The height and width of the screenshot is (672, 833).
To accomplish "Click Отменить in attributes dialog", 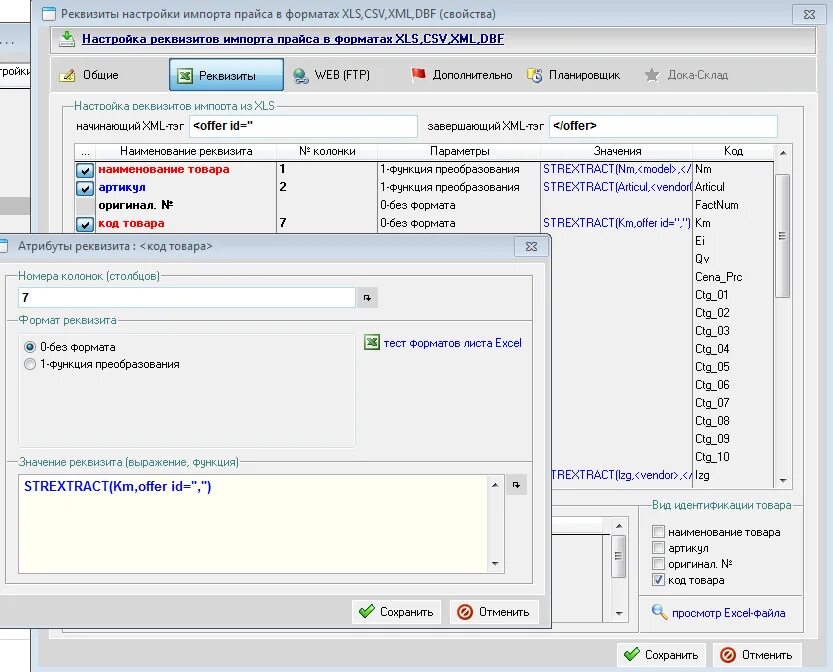I will pos(494,612).
